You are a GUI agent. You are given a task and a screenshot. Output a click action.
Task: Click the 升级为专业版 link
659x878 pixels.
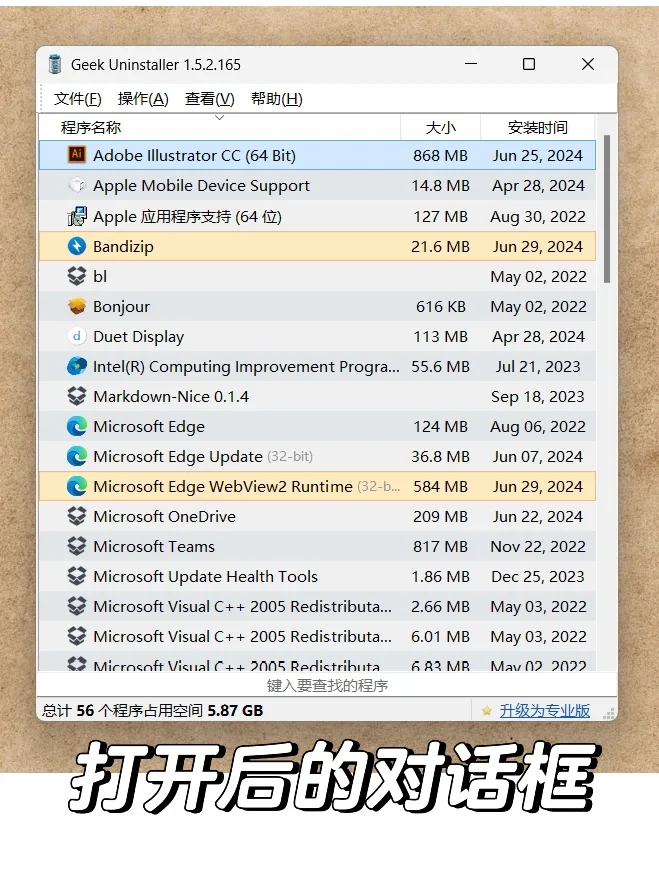[544, 711]
